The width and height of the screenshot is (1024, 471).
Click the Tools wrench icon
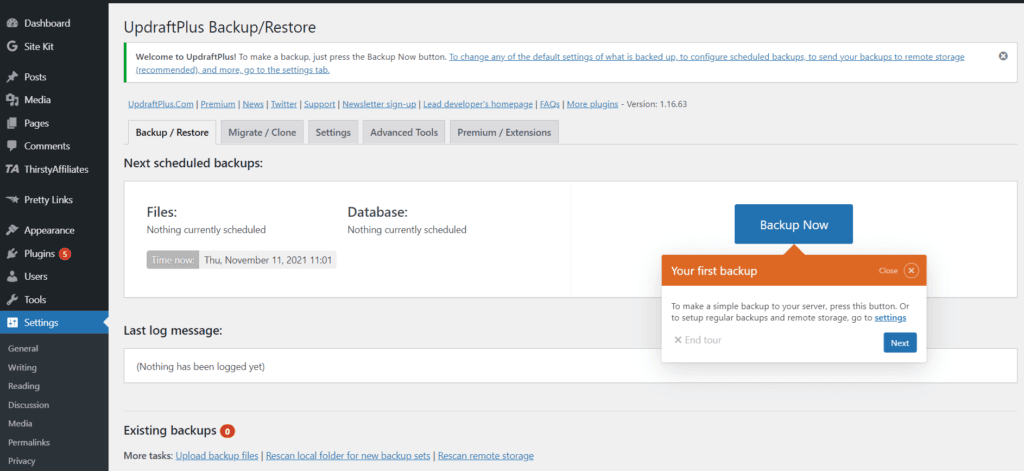tap(12, 300)
